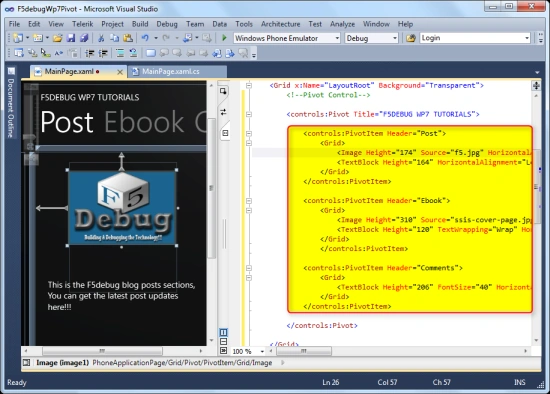Swap the design and XAML panes
550x394 pixels.
point(223,112)
